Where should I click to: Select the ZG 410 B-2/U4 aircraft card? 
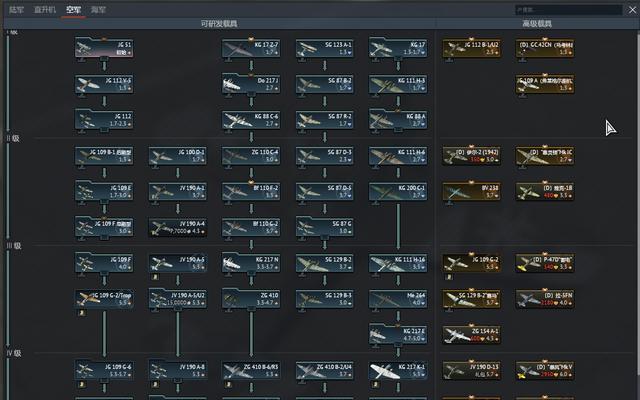click(x=324, y=371)
